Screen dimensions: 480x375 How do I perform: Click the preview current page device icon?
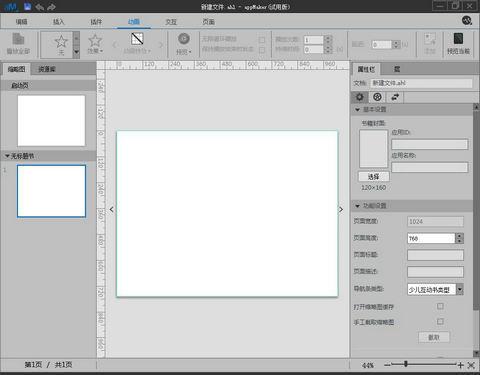click(x=458, y=39)
